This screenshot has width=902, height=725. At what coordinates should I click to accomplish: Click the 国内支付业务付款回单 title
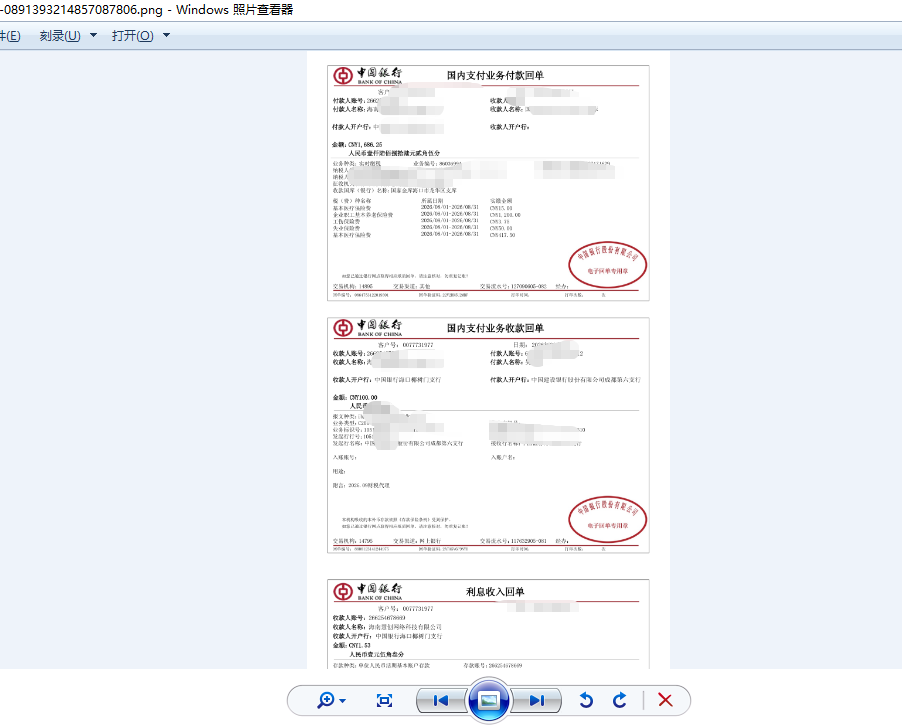pyautogui.click(x=495, y=75)
